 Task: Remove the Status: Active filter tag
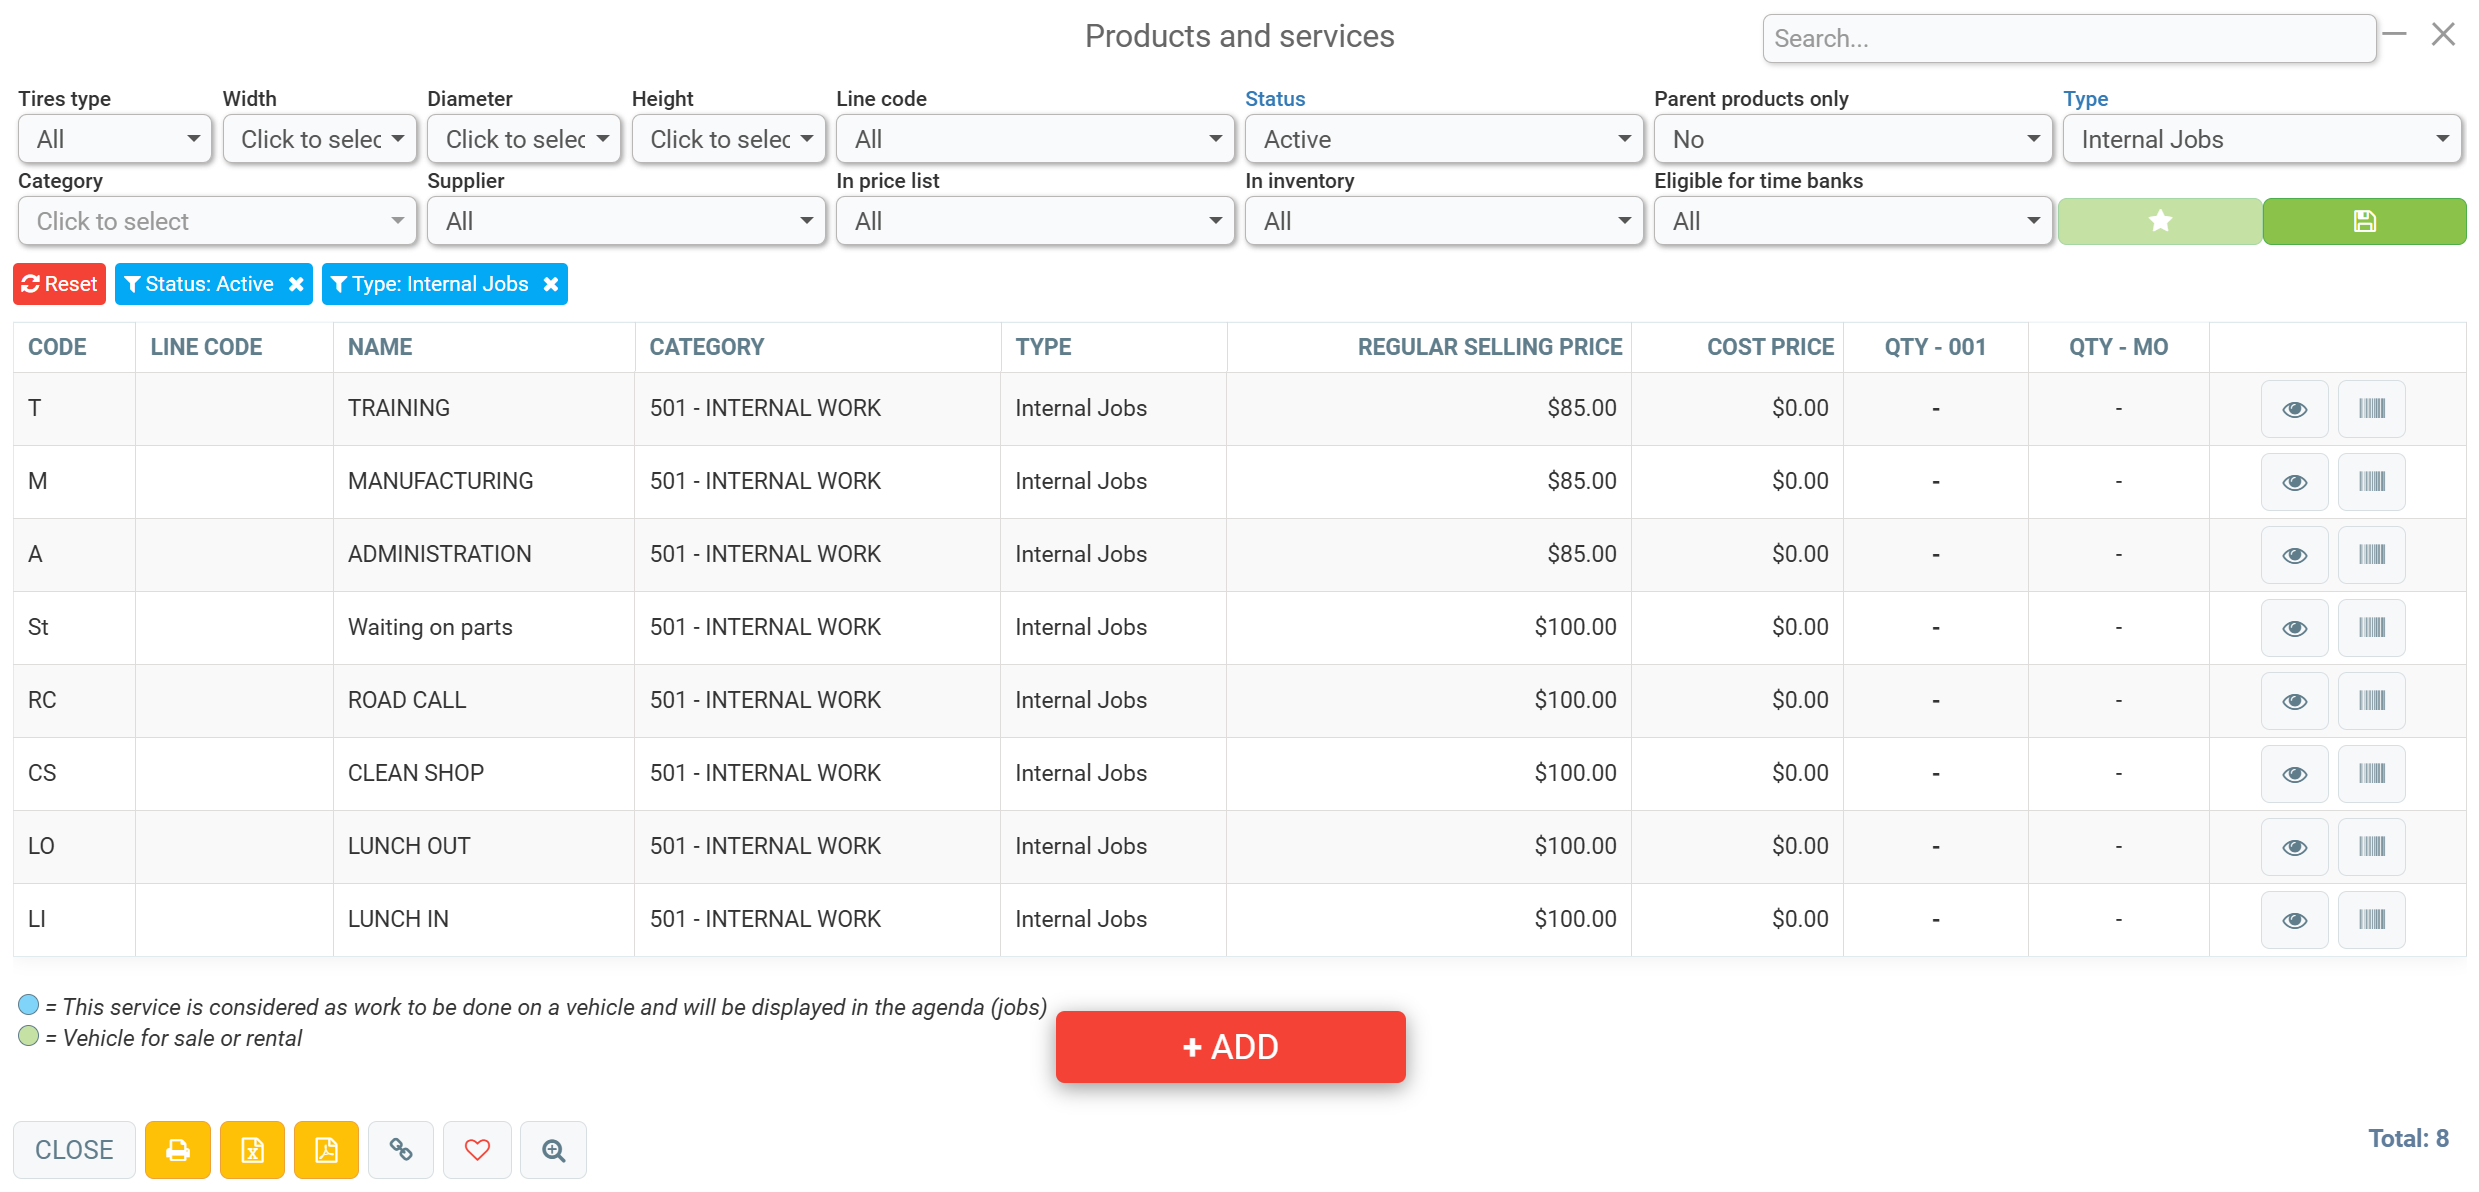click(x=296, y=284)
